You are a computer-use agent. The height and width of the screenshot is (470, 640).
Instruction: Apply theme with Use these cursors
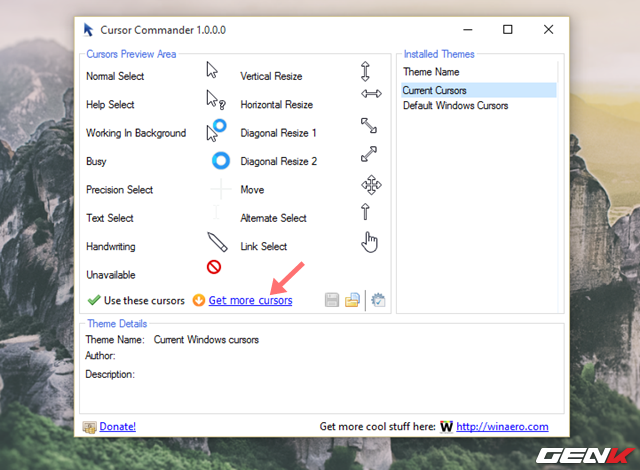(136, 300)
